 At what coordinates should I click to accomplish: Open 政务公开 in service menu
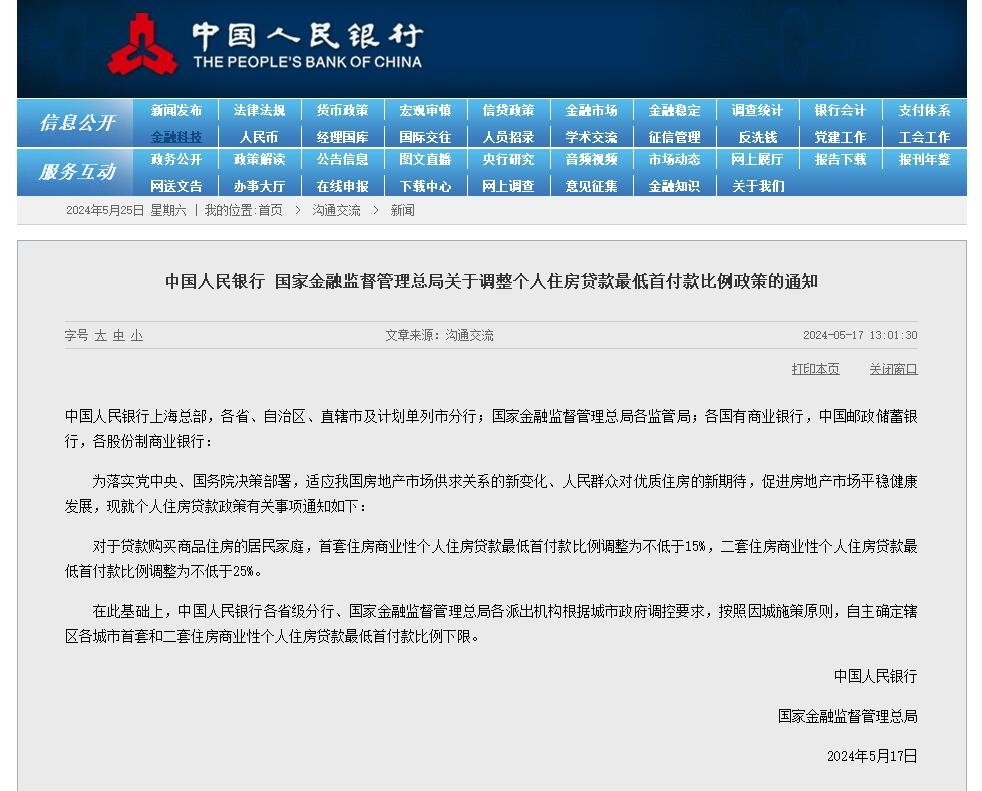(176, 159)
